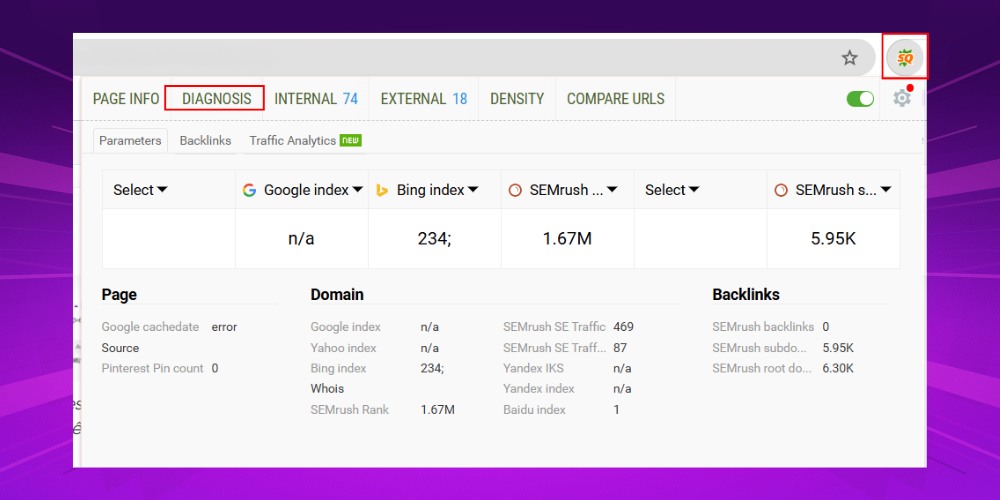Select the Parameters sub-tab

(x=130, y=141)
